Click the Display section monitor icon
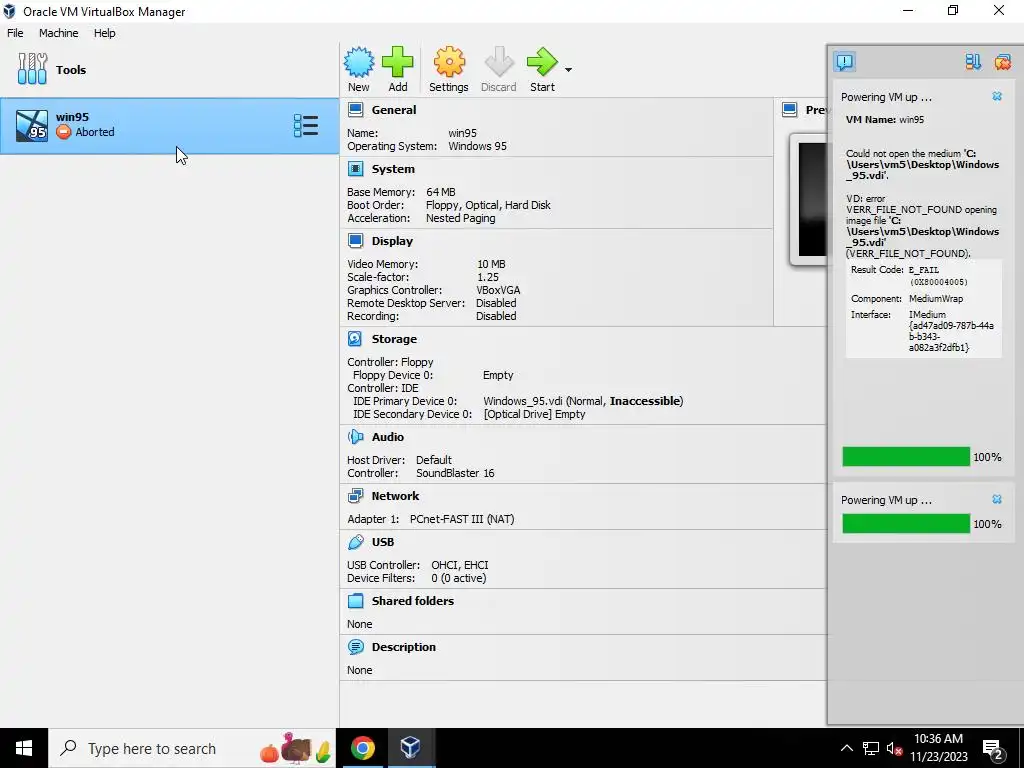This screenshot has width=1024, height=768. [355, 241]
